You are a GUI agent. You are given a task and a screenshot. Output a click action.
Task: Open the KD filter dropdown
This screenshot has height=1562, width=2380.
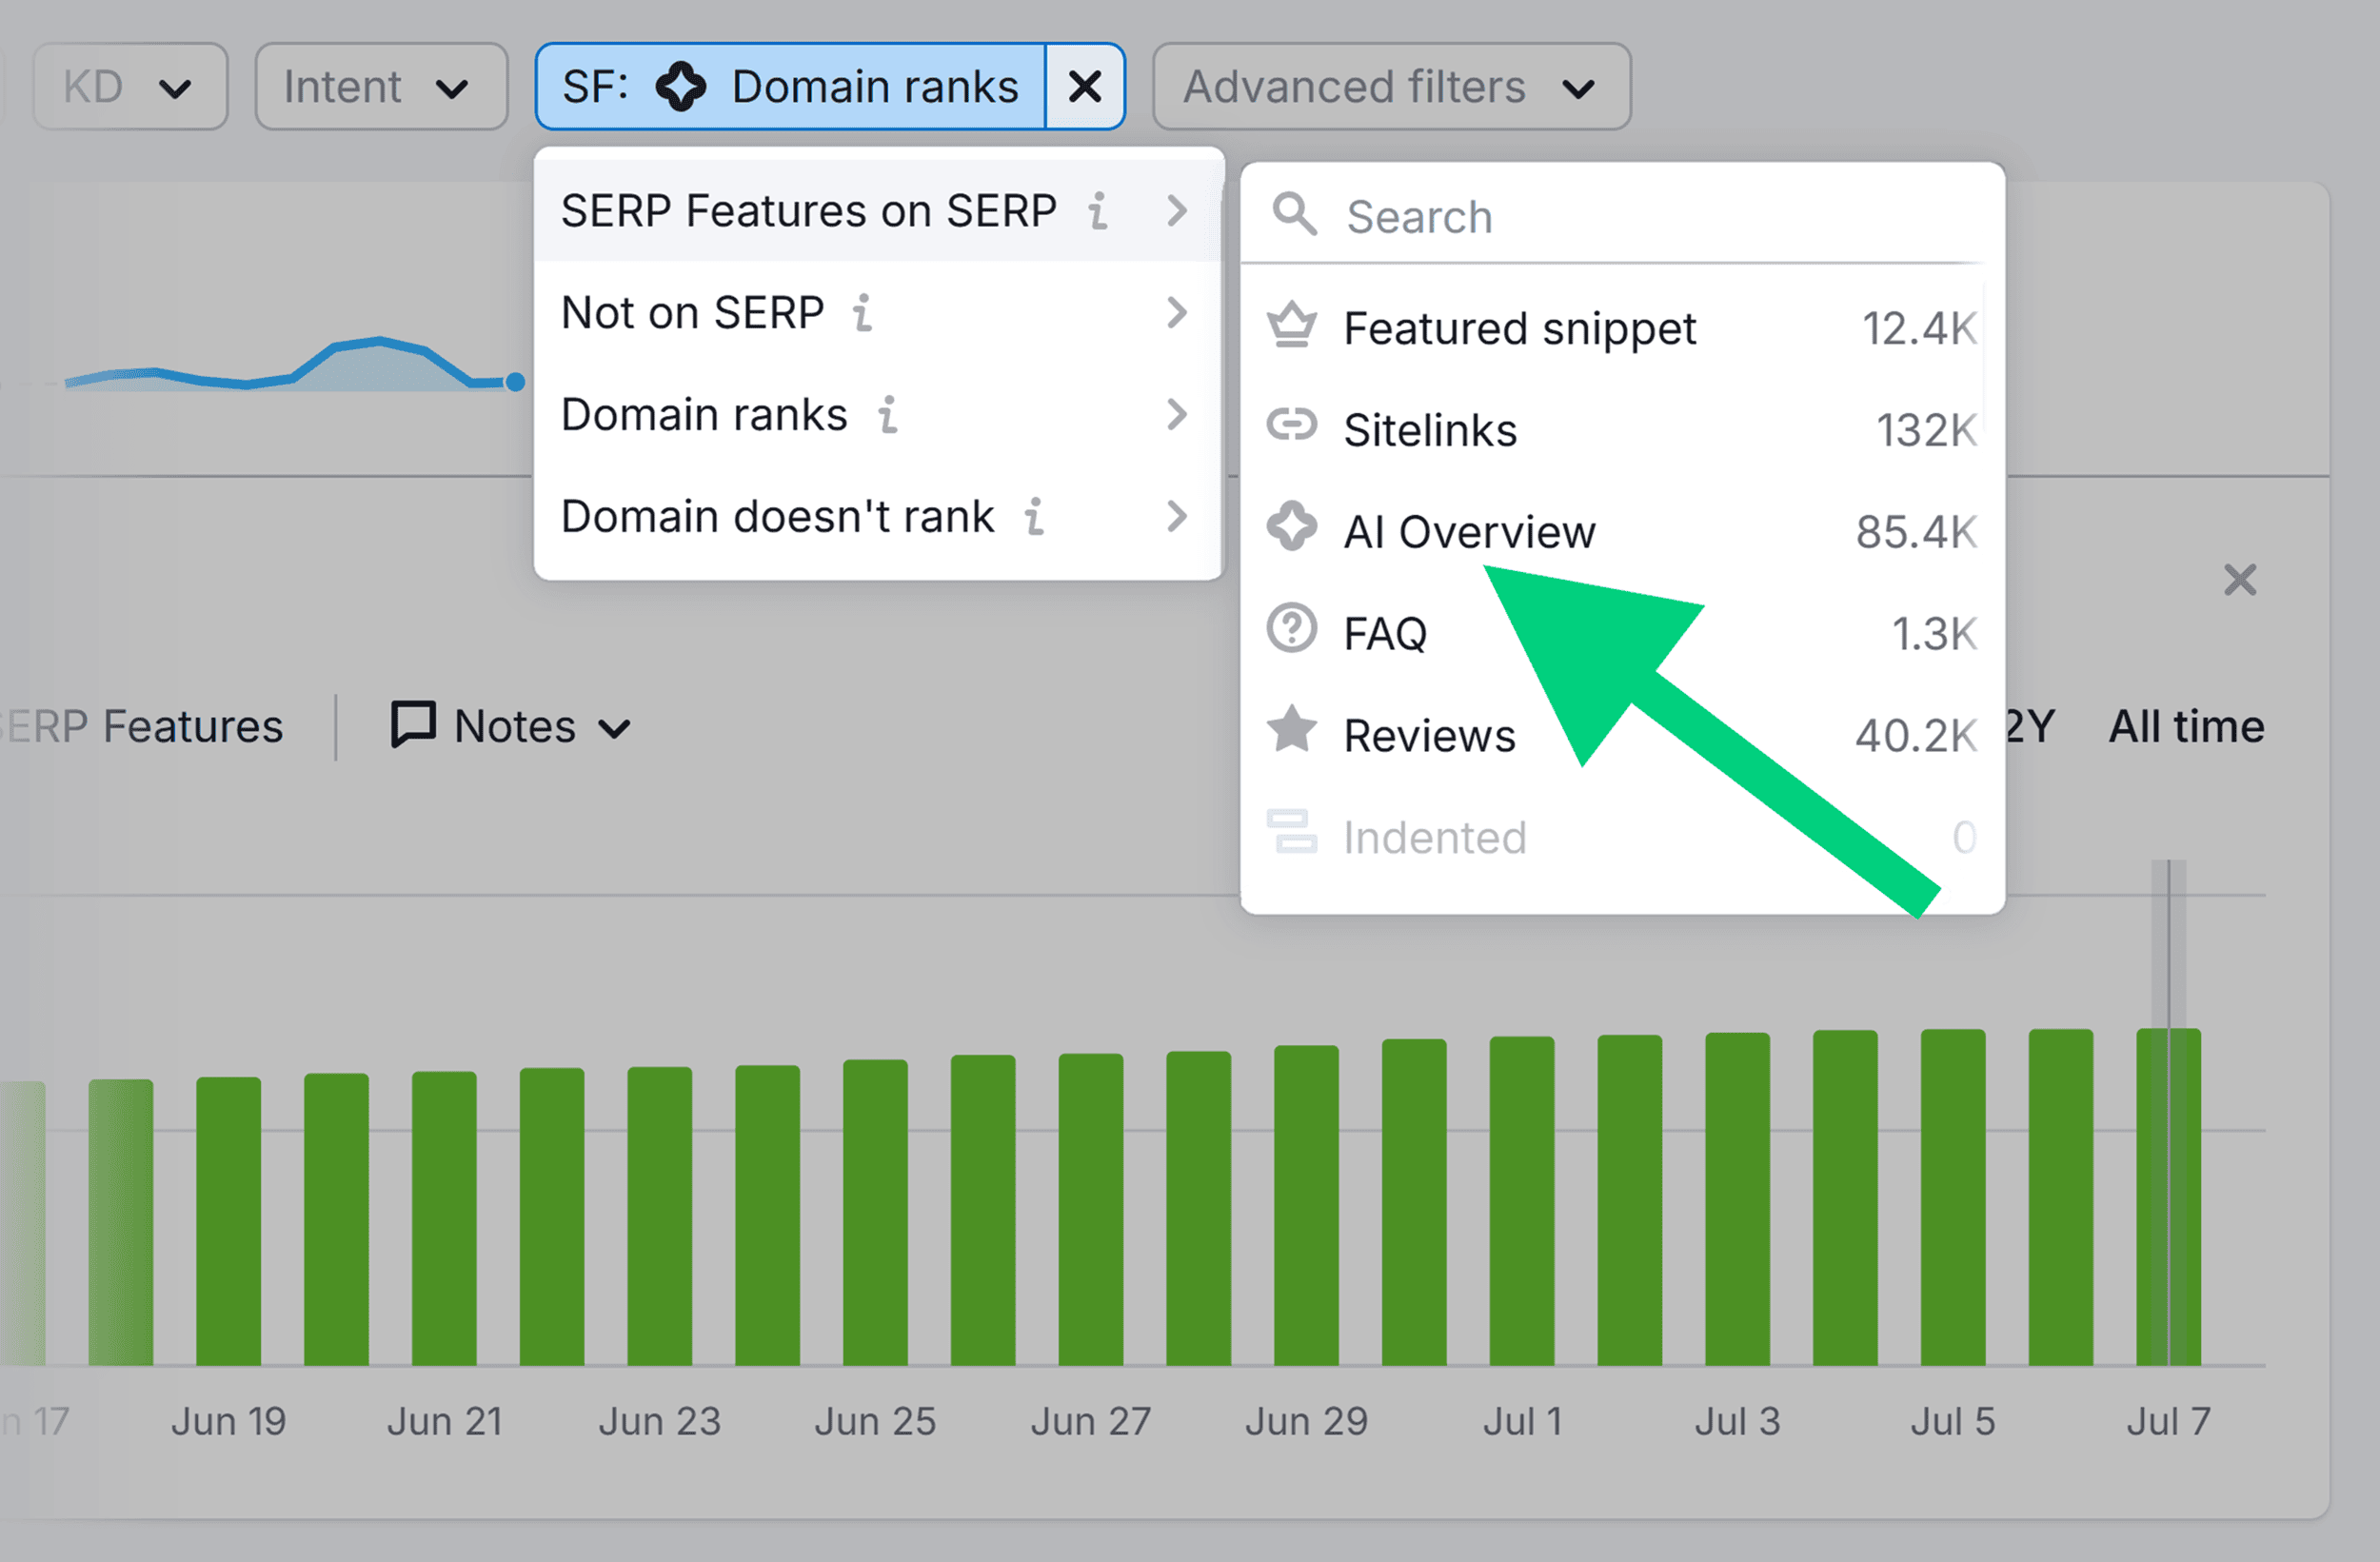click(x=130, y=87)
